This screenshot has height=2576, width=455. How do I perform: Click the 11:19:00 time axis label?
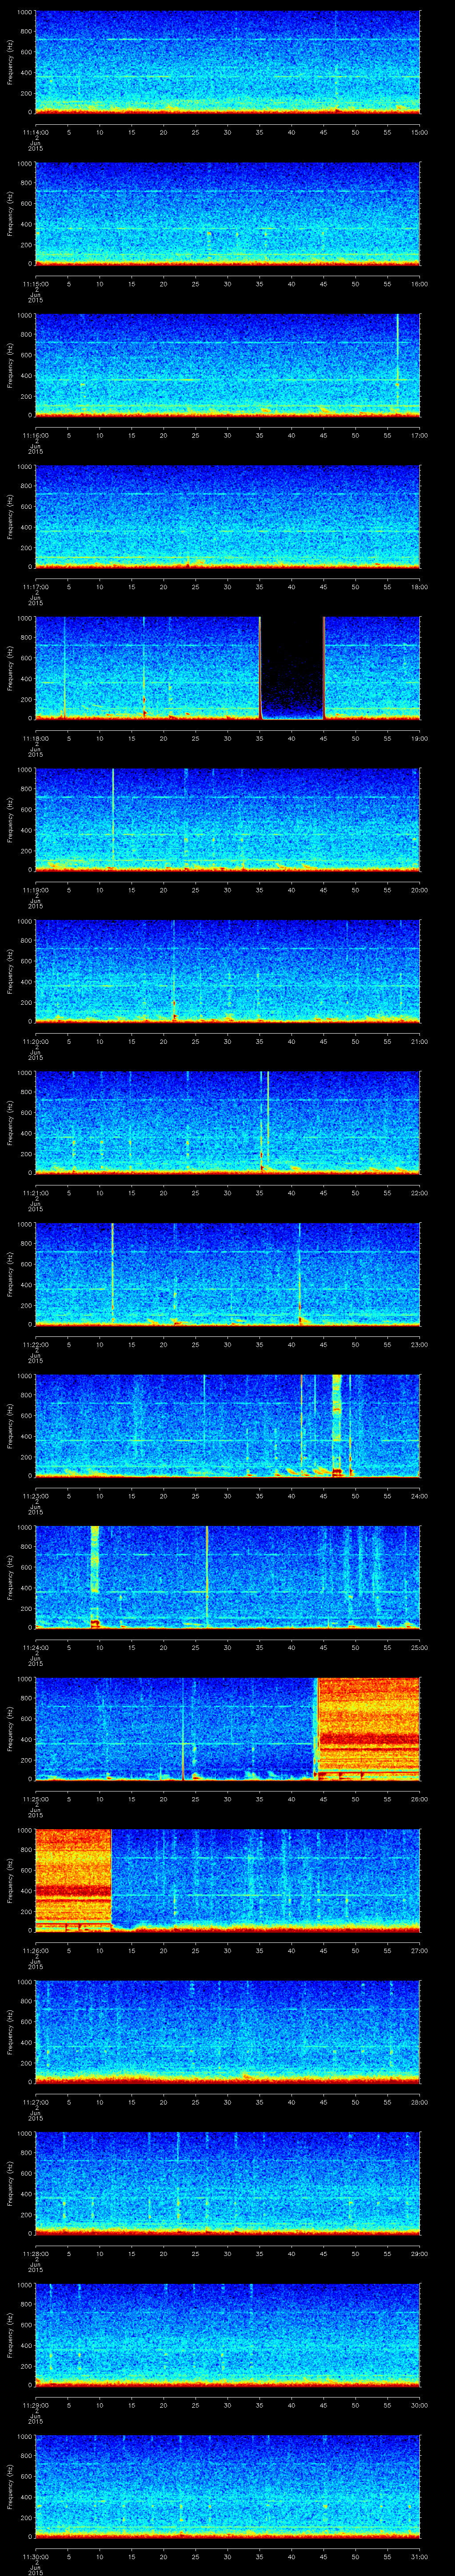35,890
